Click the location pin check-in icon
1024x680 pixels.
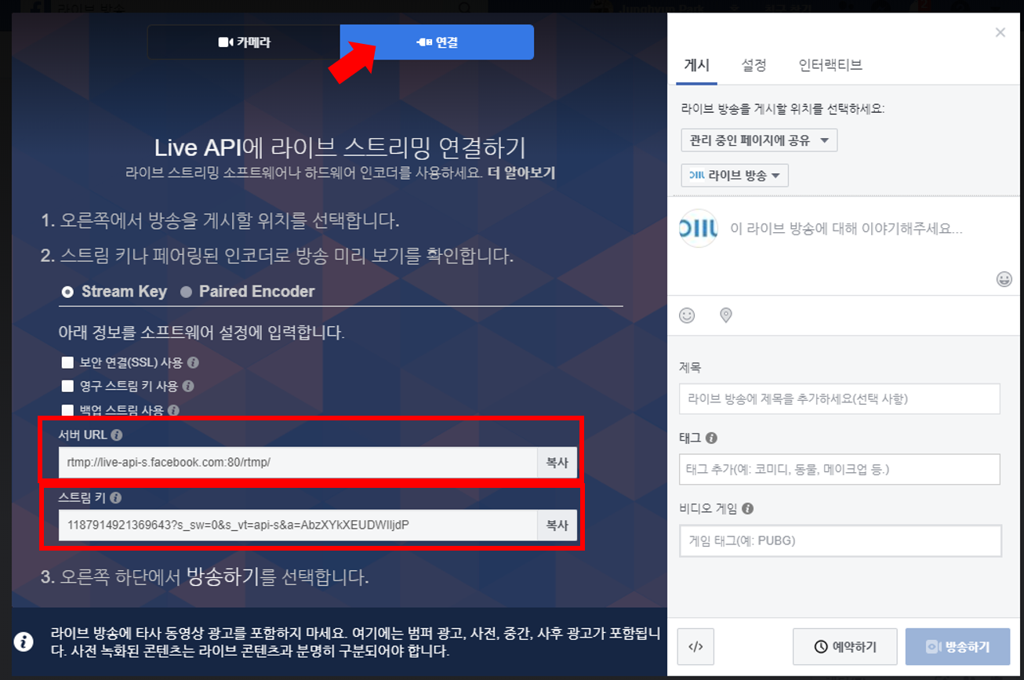tap(726, 315)
